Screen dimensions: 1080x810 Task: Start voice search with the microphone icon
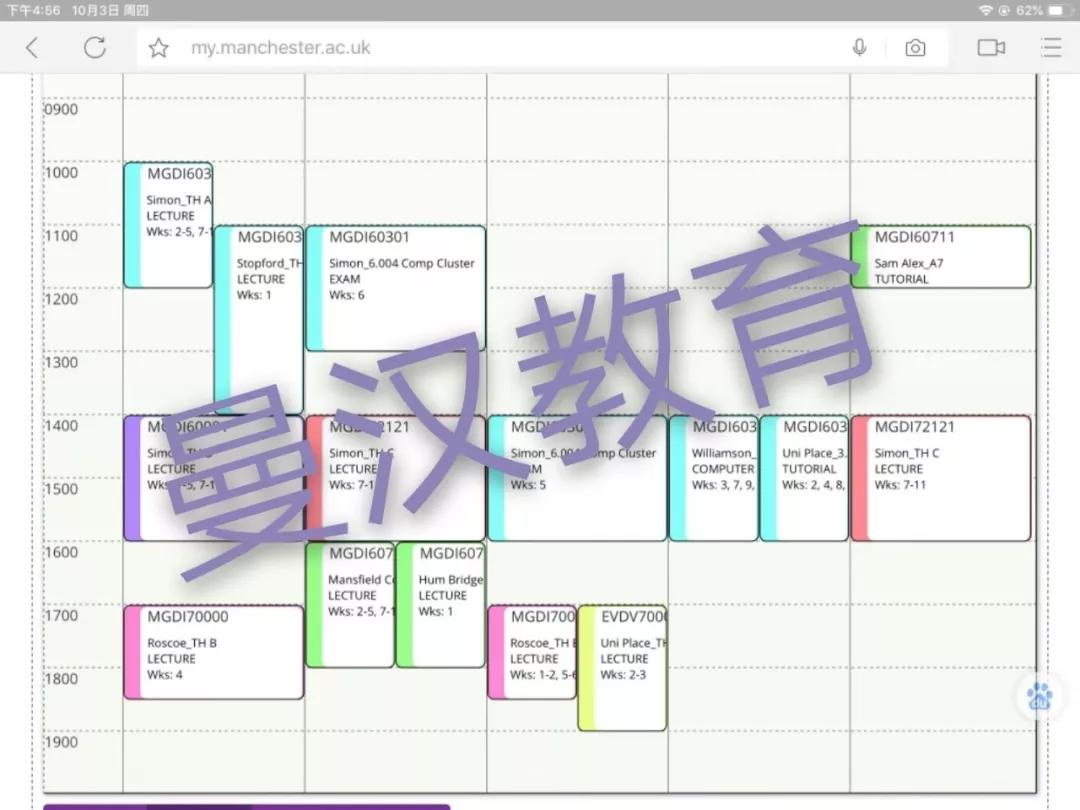pyautogui.click(x=859, y=46)
